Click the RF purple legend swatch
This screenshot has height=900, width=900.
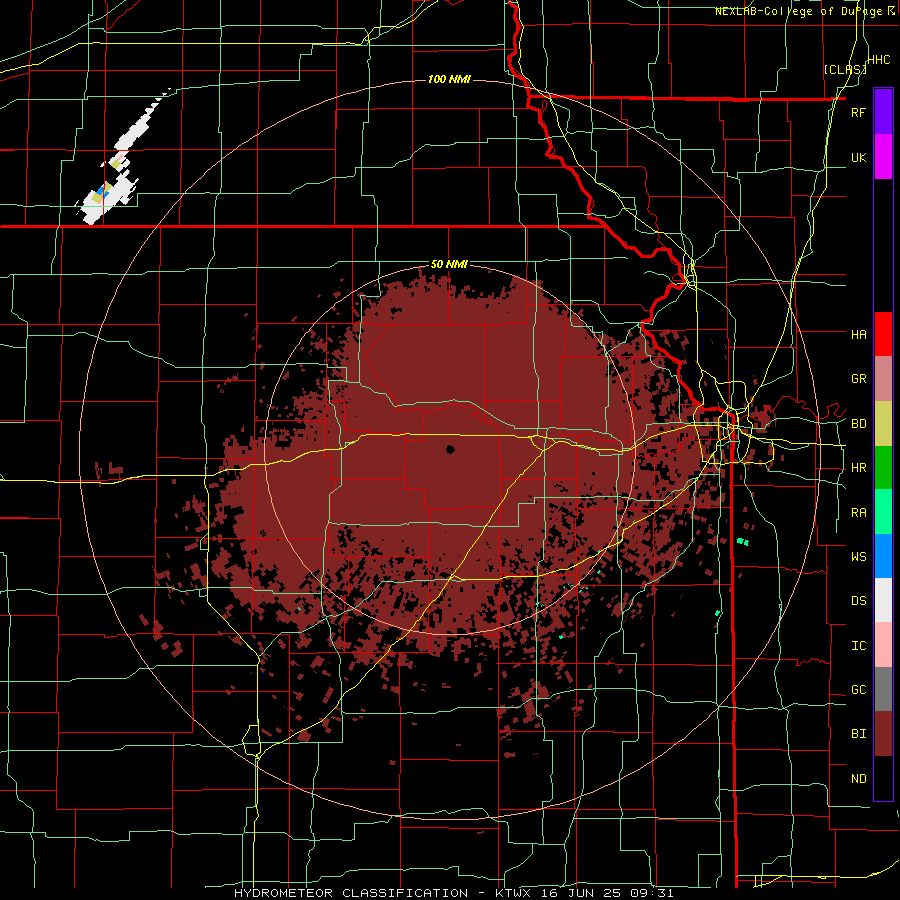click(883, 112)
